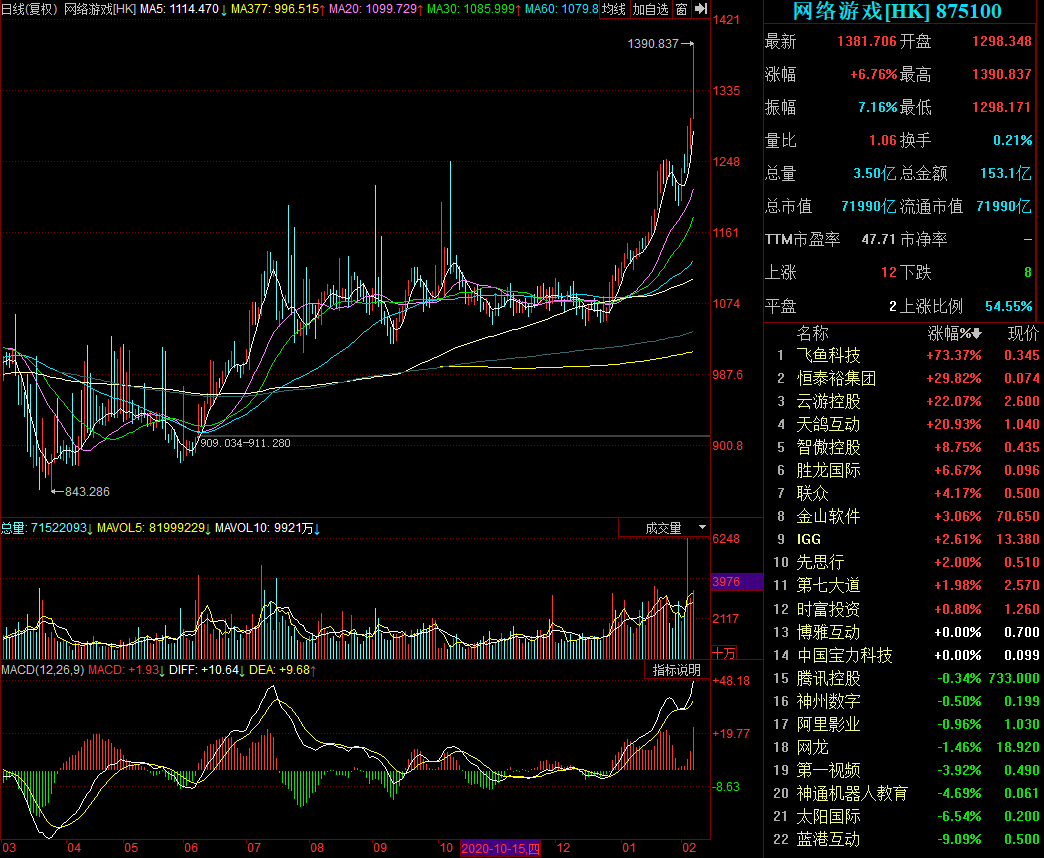Screen dimensions: 1044x858
Task: Click the DEA: +9.68 value label
Action: [x=282, y=670]
